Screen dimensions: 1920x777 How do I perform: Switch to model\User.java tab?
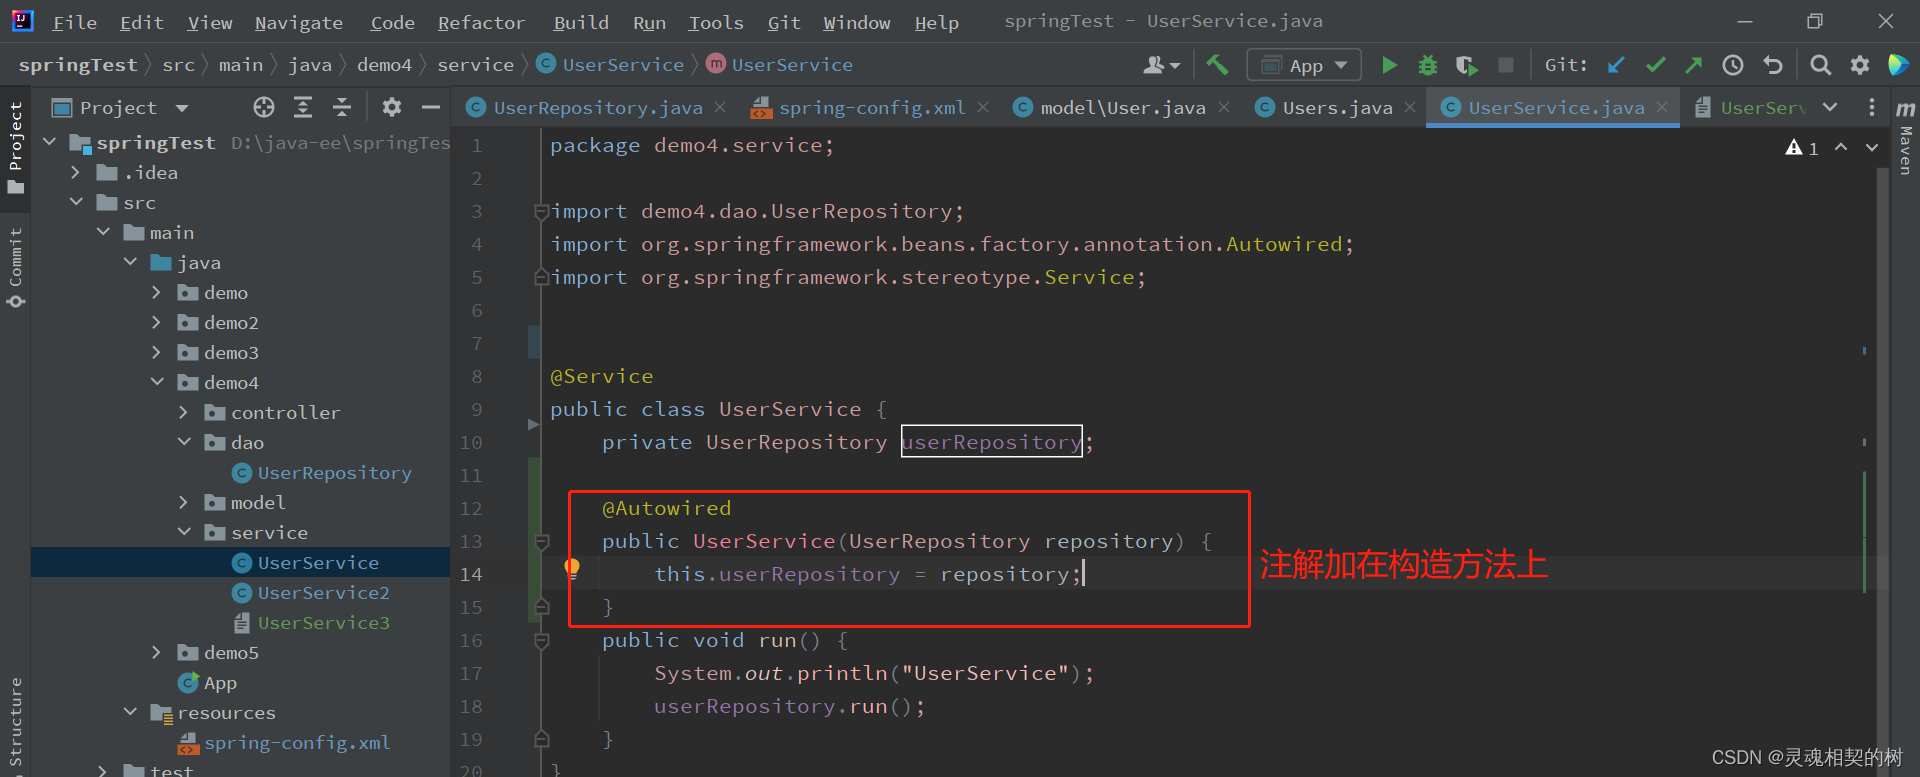[1122, 107]
